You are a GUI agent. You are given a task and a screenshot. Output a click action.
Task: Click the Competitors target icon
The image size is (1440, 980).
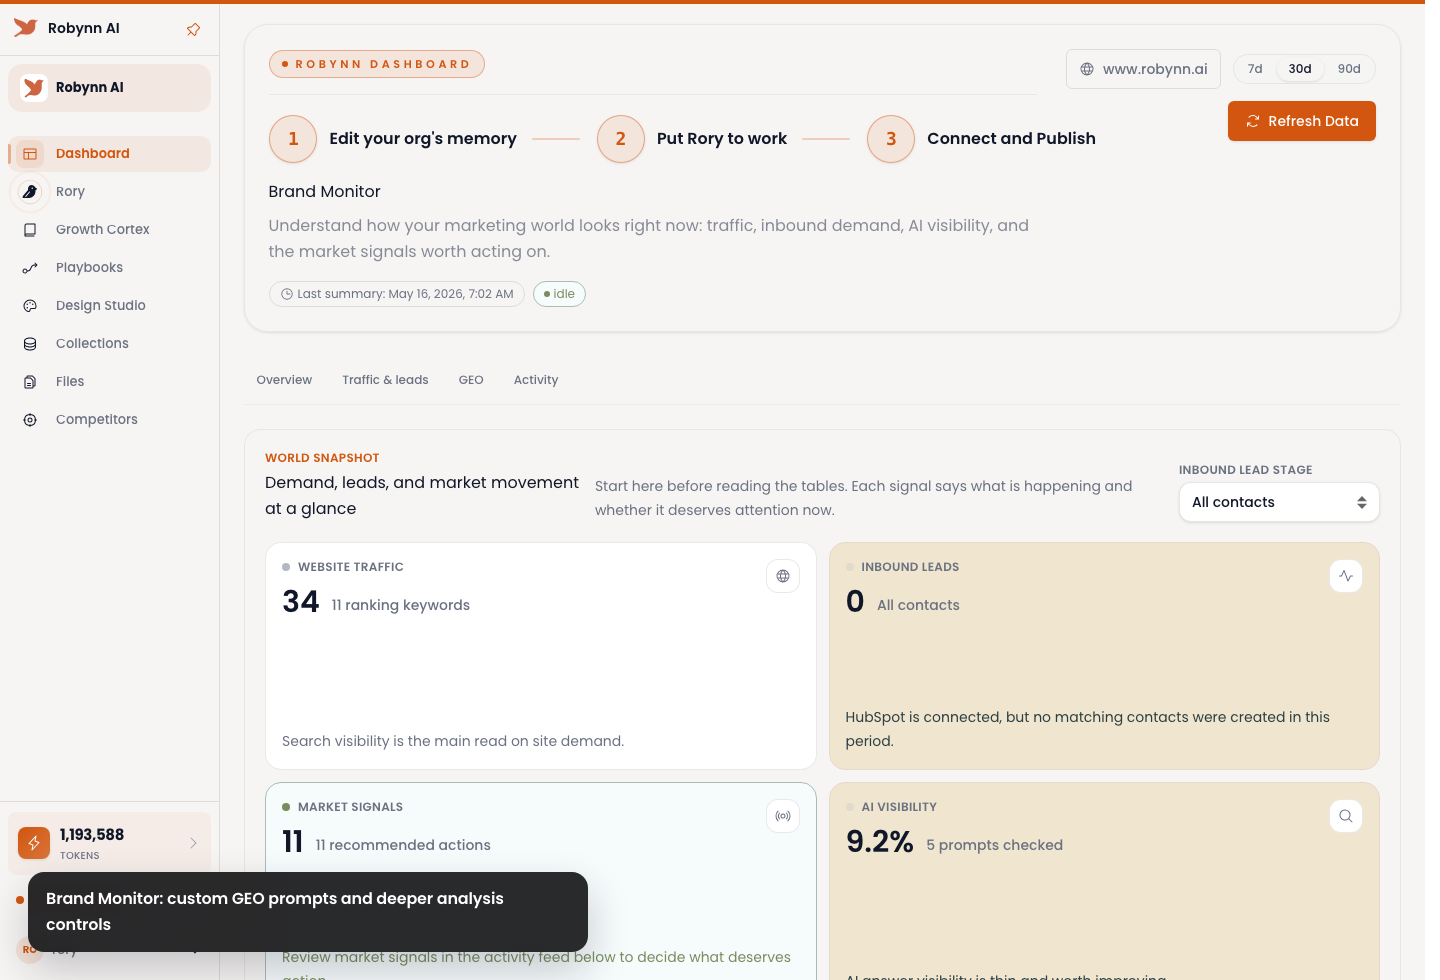coord(30,420)
